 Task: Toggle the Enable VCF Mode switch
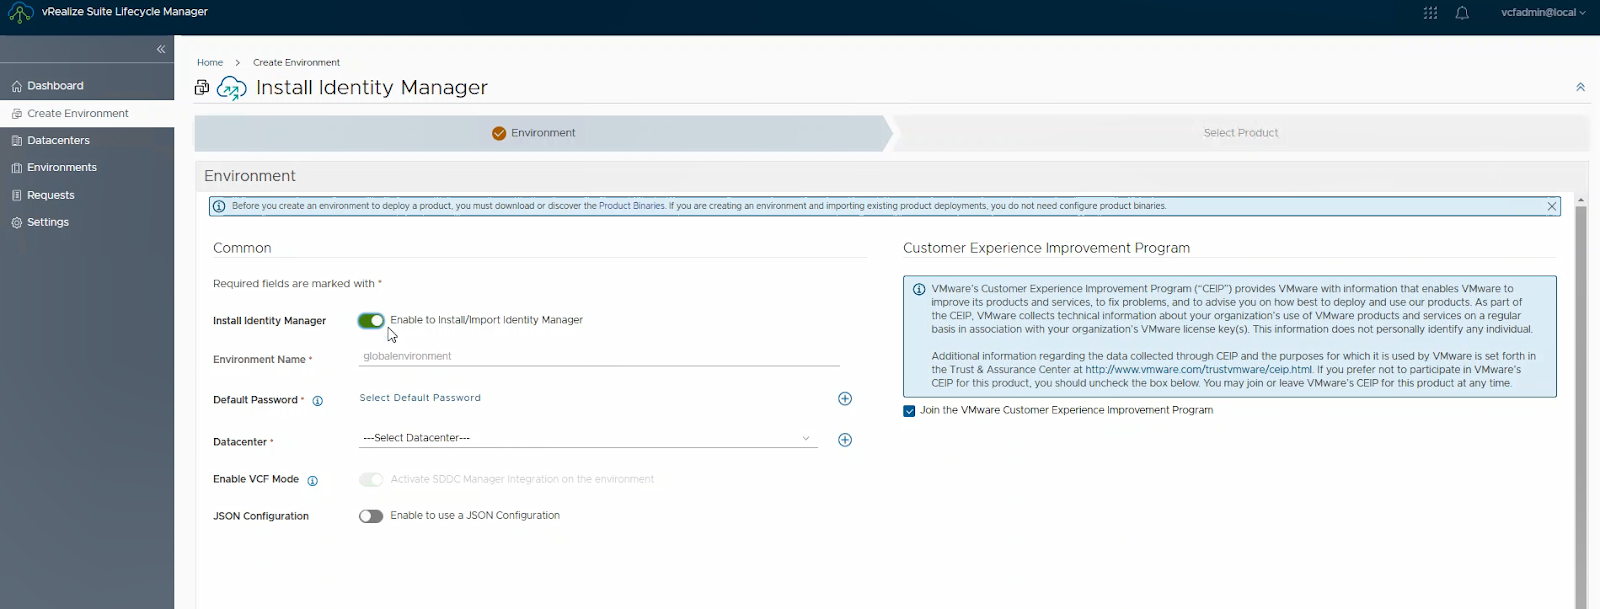pyautogui.click(x=371, y=480)
